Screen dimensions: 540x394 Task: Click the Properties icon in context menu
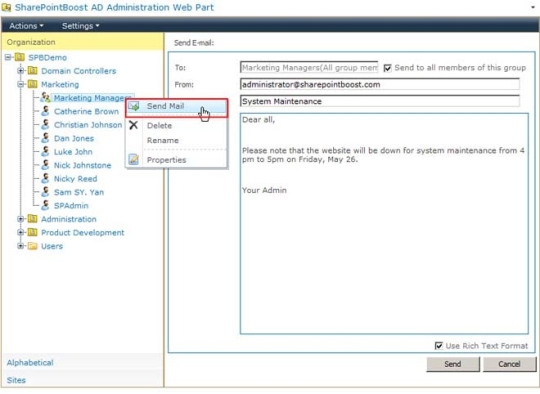coord(134,159)
